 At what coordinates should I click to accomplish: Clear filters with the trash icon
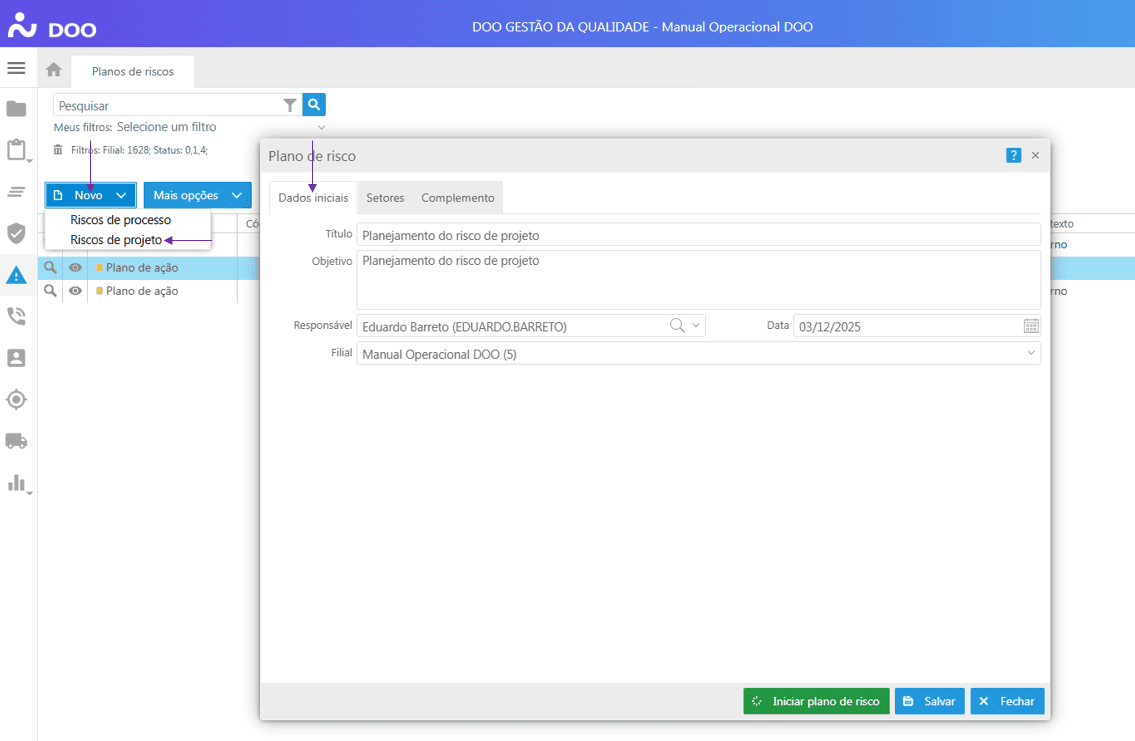point(58,149)
